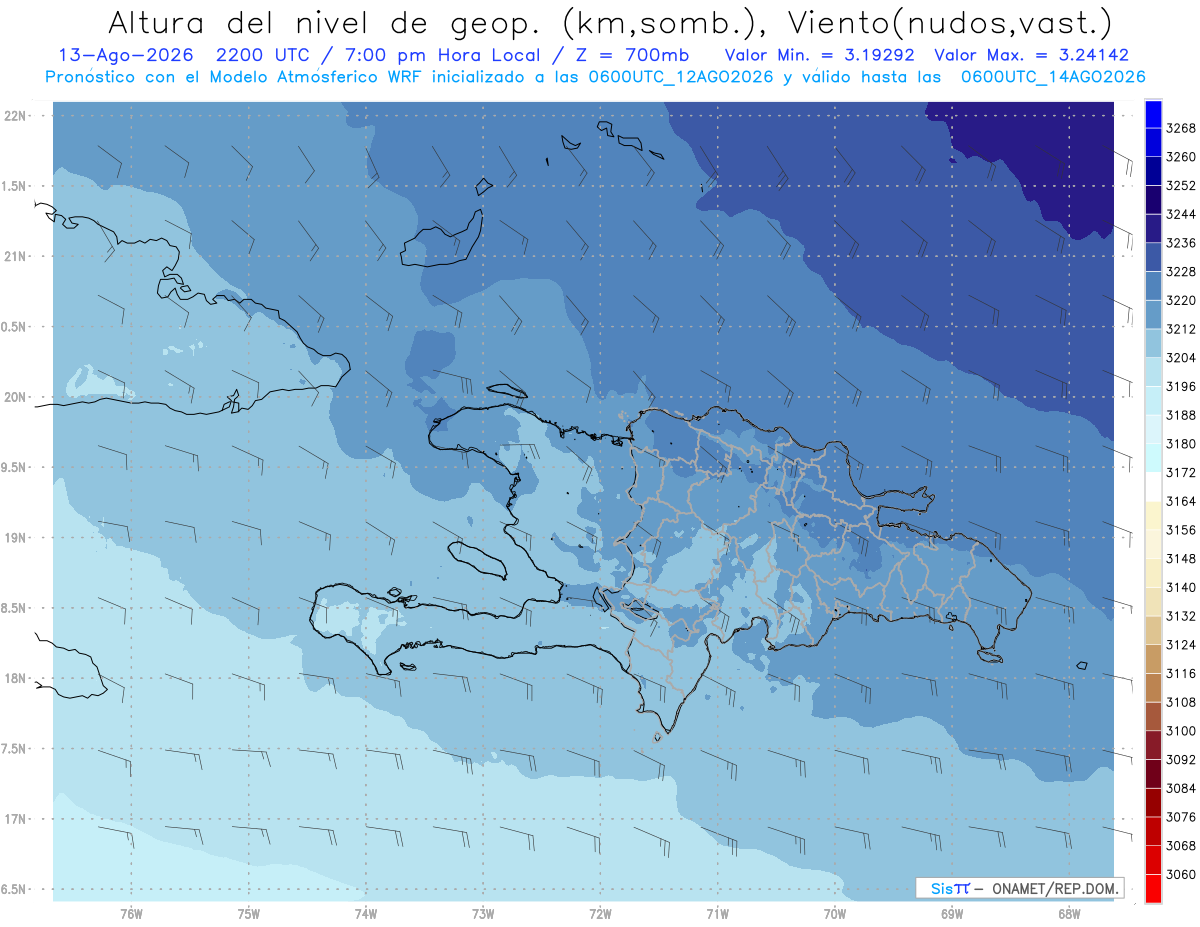
Task: Click the legend value 3108
Action: [x=1181, y=702]
